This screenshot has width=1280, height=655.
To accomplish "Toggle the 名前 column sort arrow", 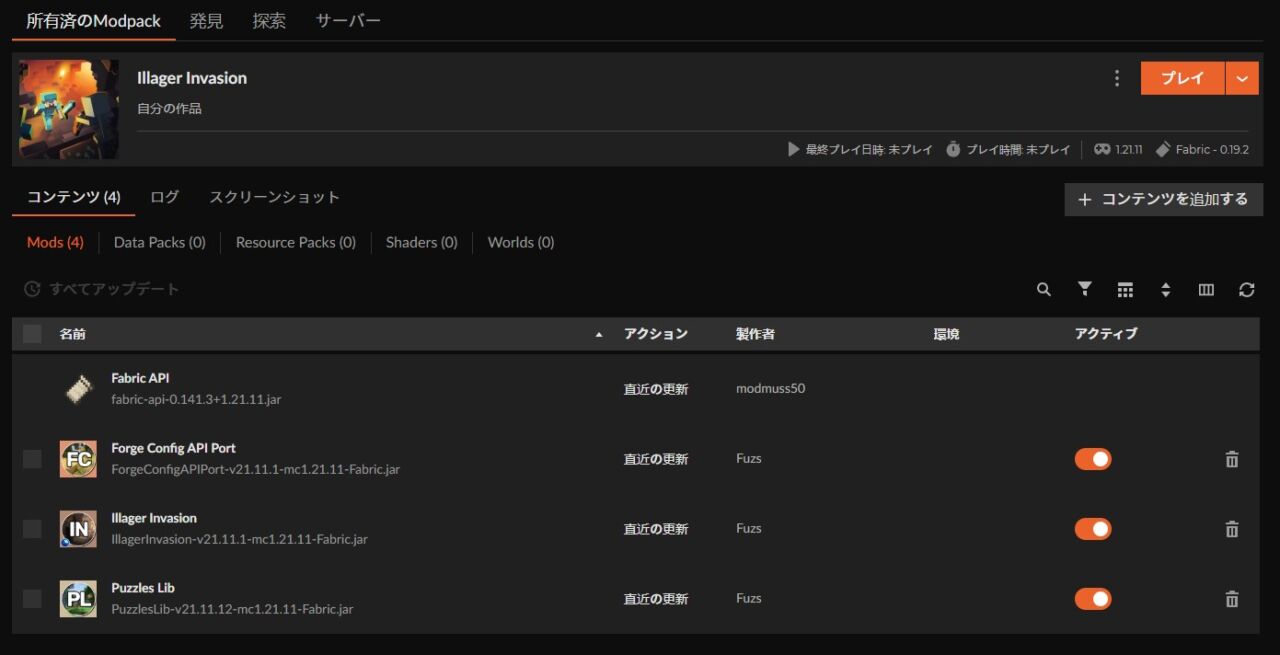I will pyautogui.click(x=601, y=334).
